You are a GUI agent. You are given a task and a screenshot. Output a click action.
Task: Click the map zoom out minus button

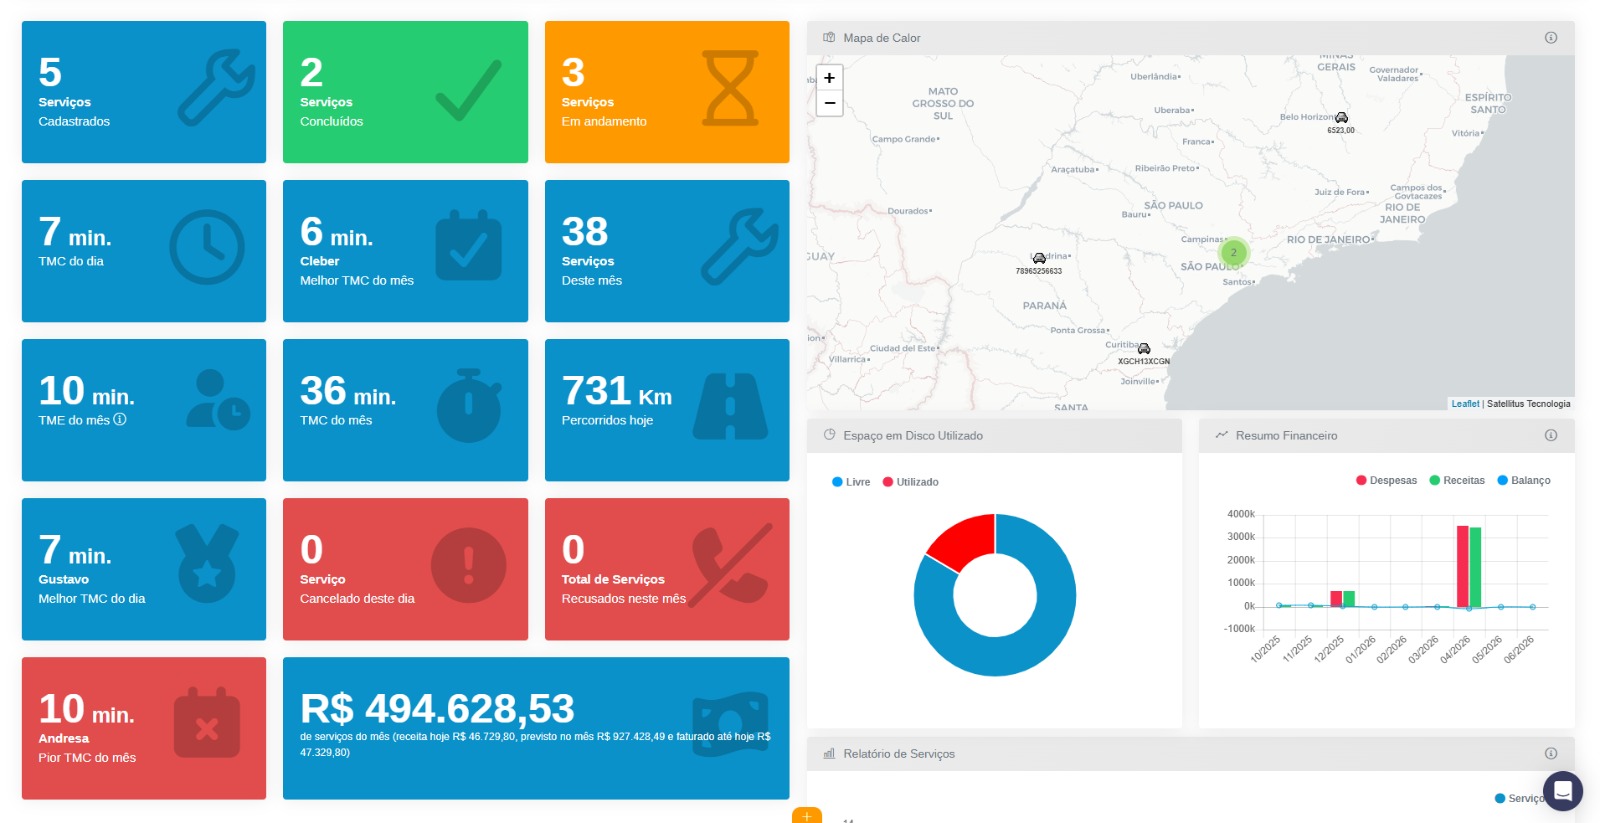(x=829, y=103)
